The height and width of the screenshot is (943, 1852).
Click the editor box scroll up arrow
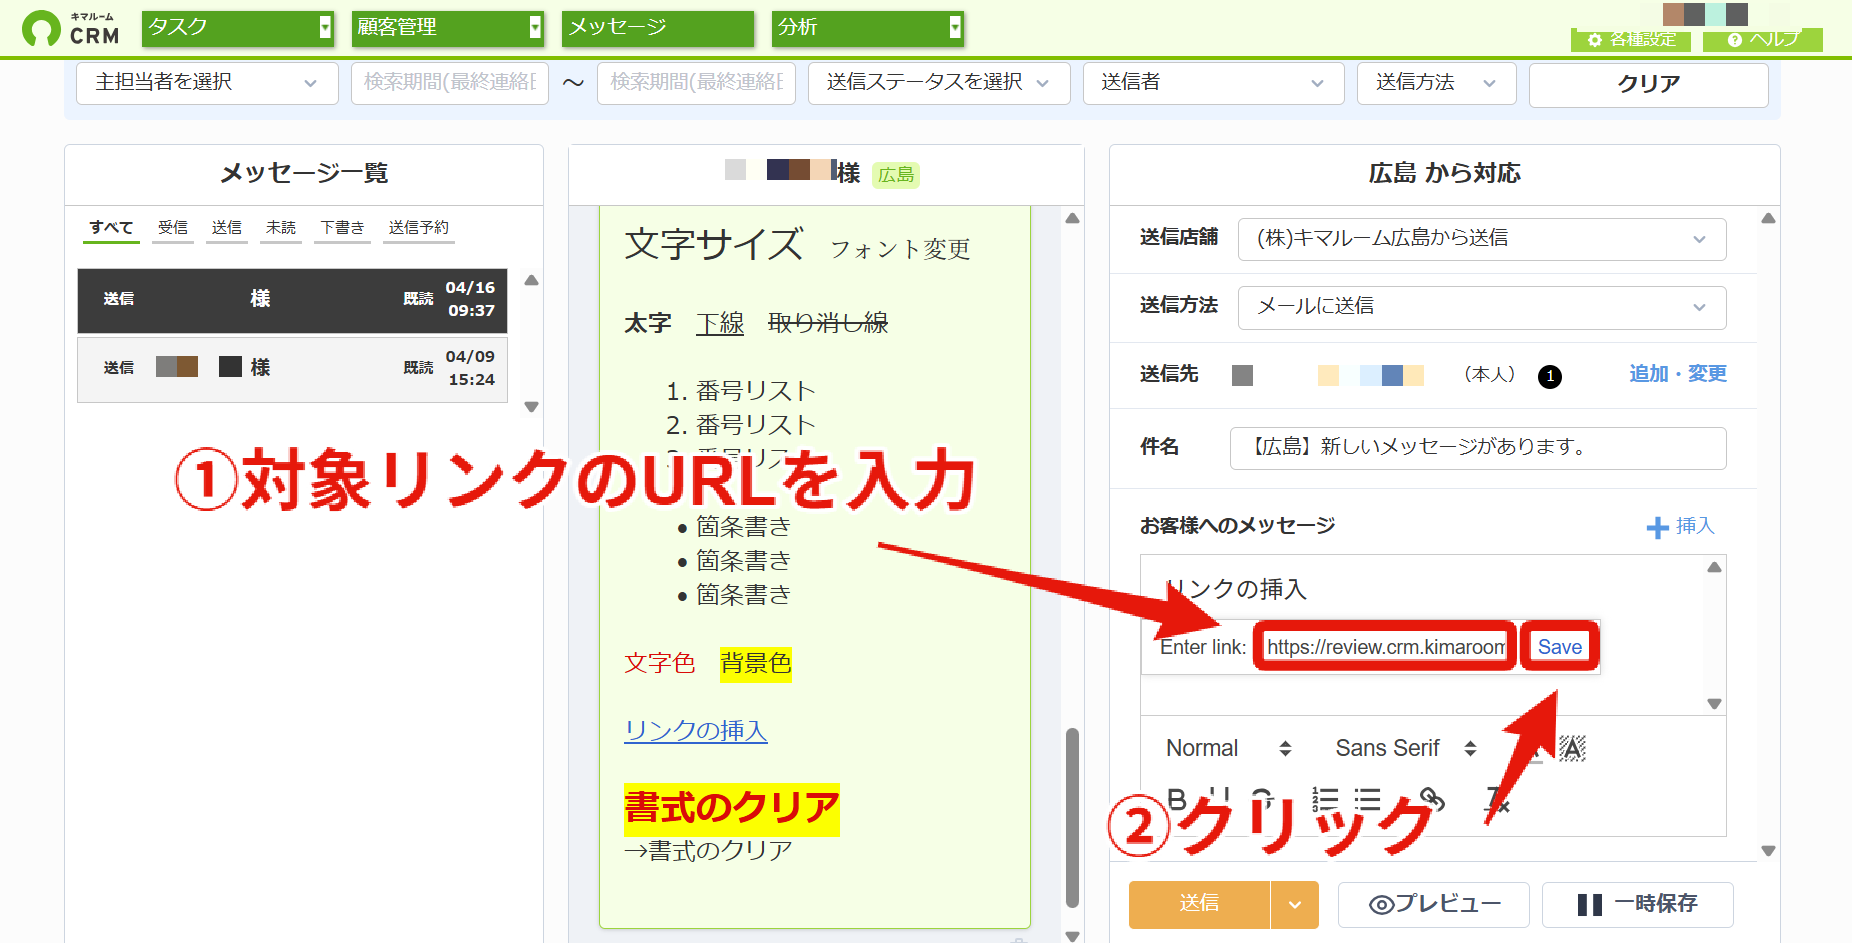coord(1714,567)
